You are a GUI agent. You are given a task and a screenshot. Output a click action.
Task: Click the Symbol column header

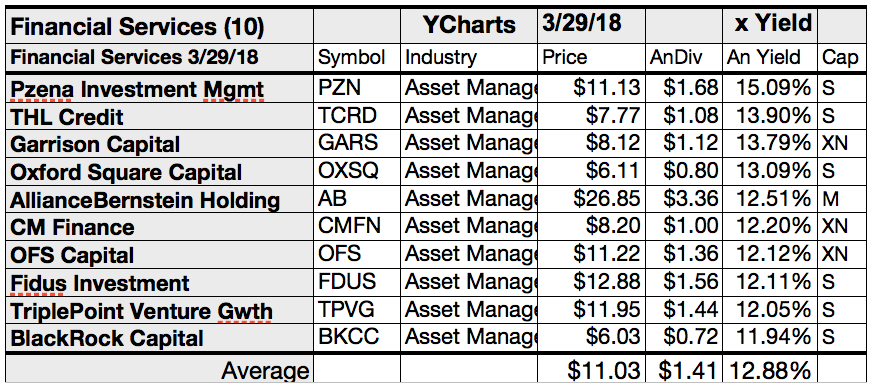[357, 57]
